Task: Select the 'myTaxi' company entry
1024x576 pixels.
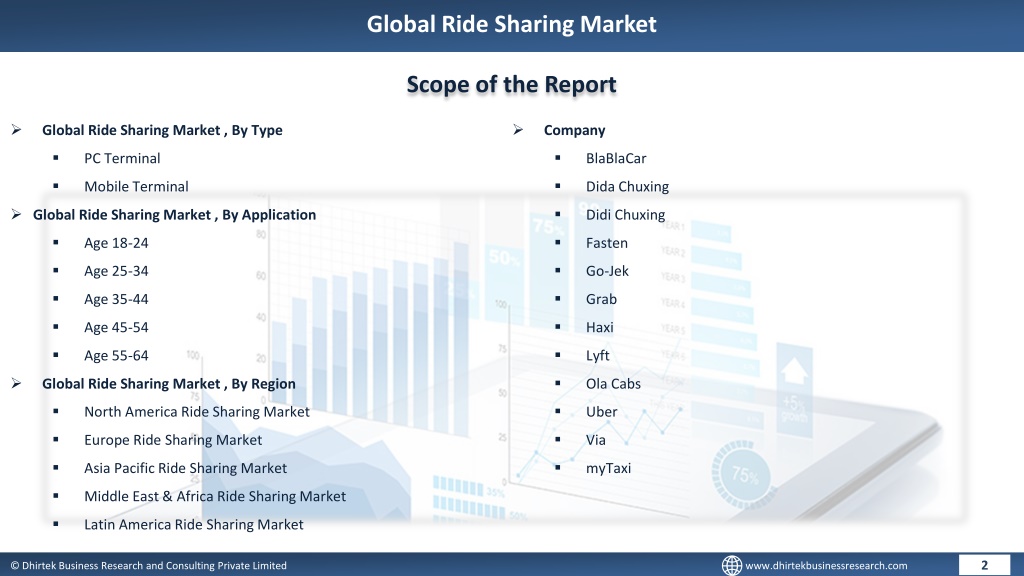Action: (609, 468)
